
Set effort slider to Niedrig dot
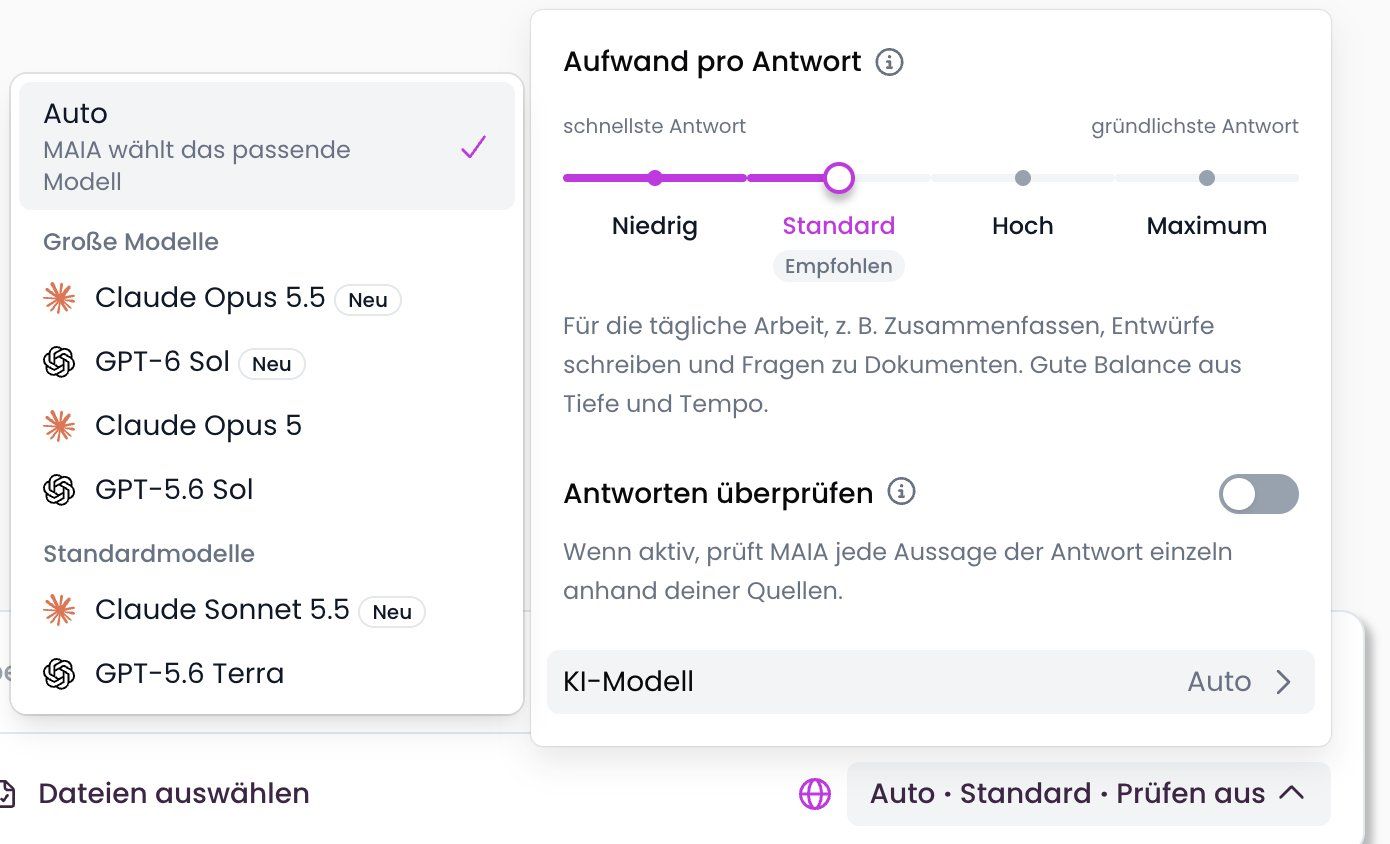(x=655, y=178)
